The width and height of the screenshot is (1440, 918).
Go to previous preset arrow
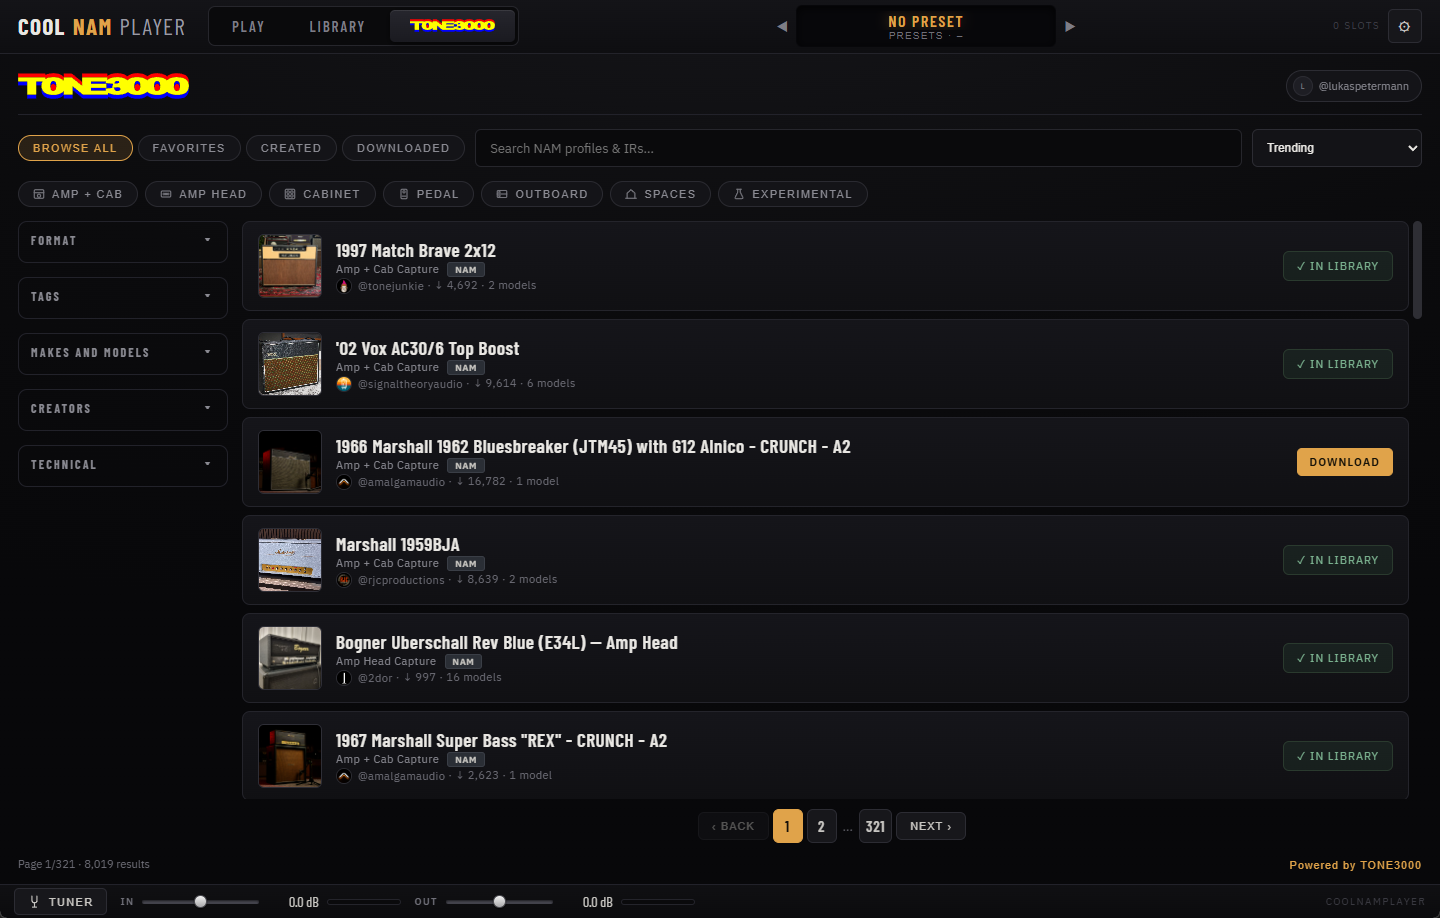click(782, 26)
